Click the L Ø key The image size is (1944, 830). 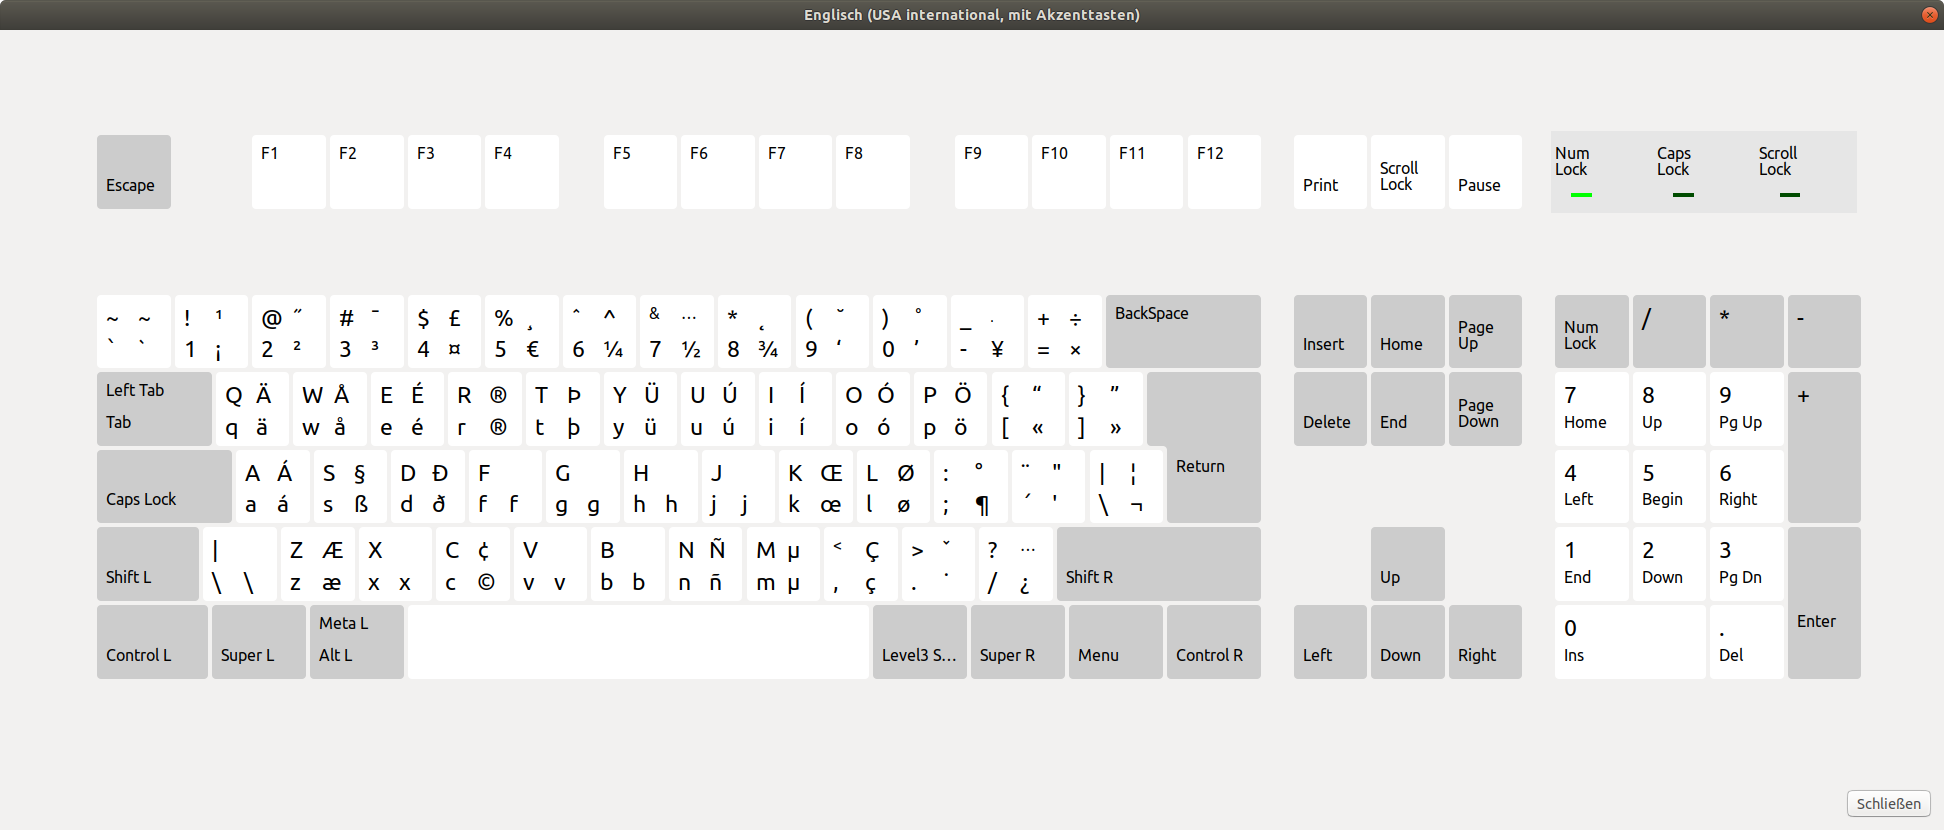click(x=893, y=486)
